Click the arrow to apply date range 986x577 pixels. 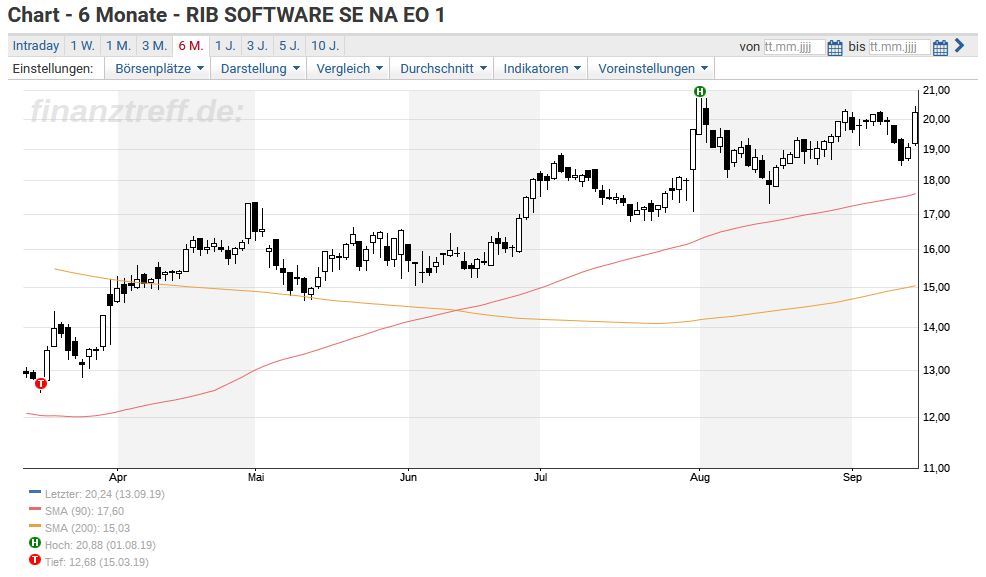point(959,45)
